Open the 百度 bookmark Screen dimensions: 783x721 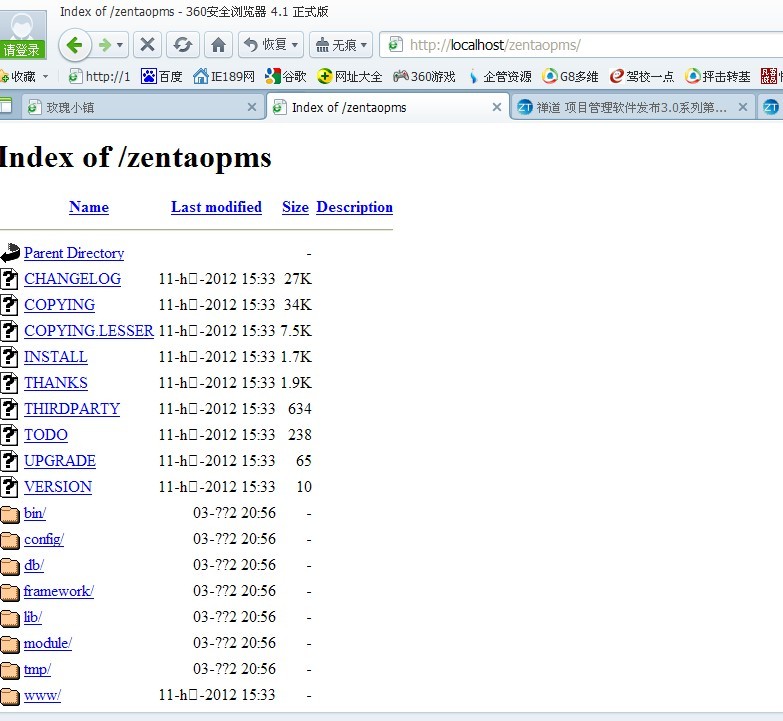(x=162, y=76)
